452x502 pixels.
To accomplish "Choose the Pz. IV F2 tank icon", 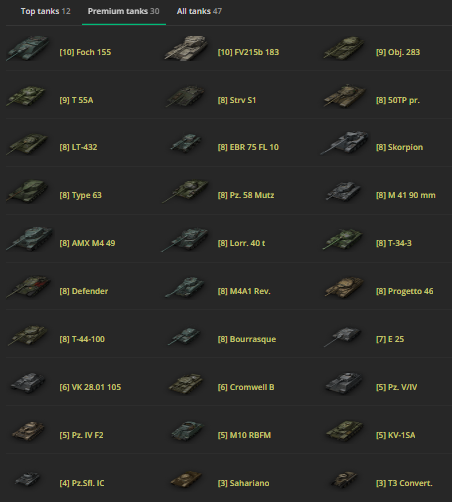I will pos(28,431).
